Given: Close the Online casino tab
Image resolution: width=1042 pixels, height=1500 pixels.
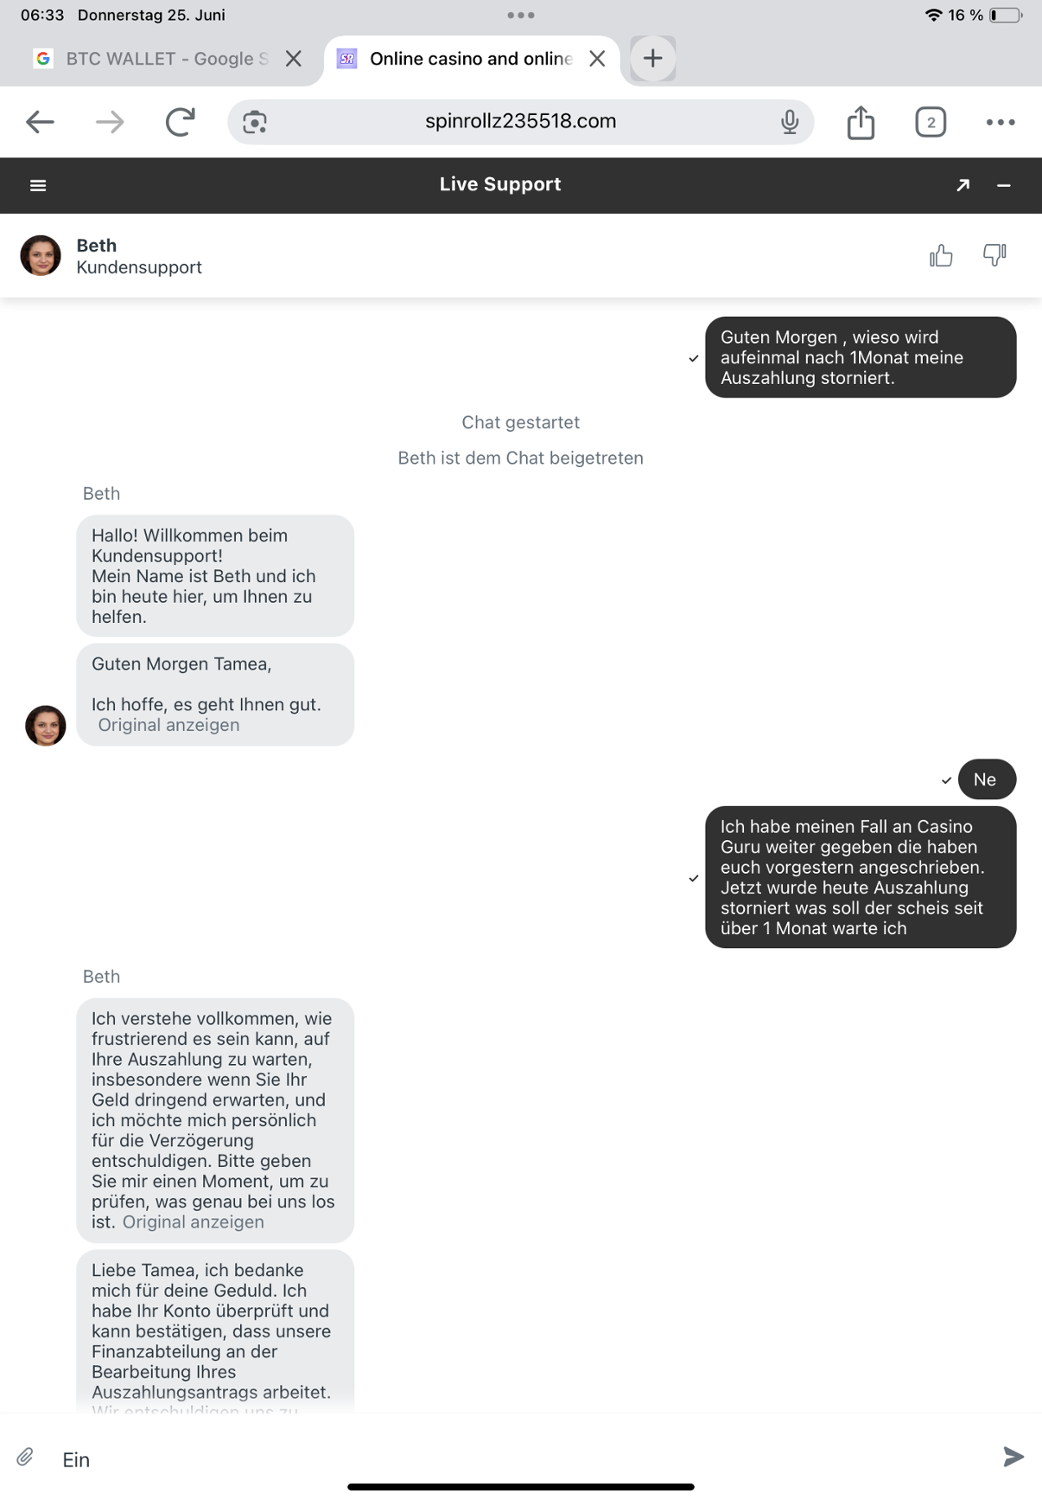Looking at the screenshot, I should click(597, 59).
